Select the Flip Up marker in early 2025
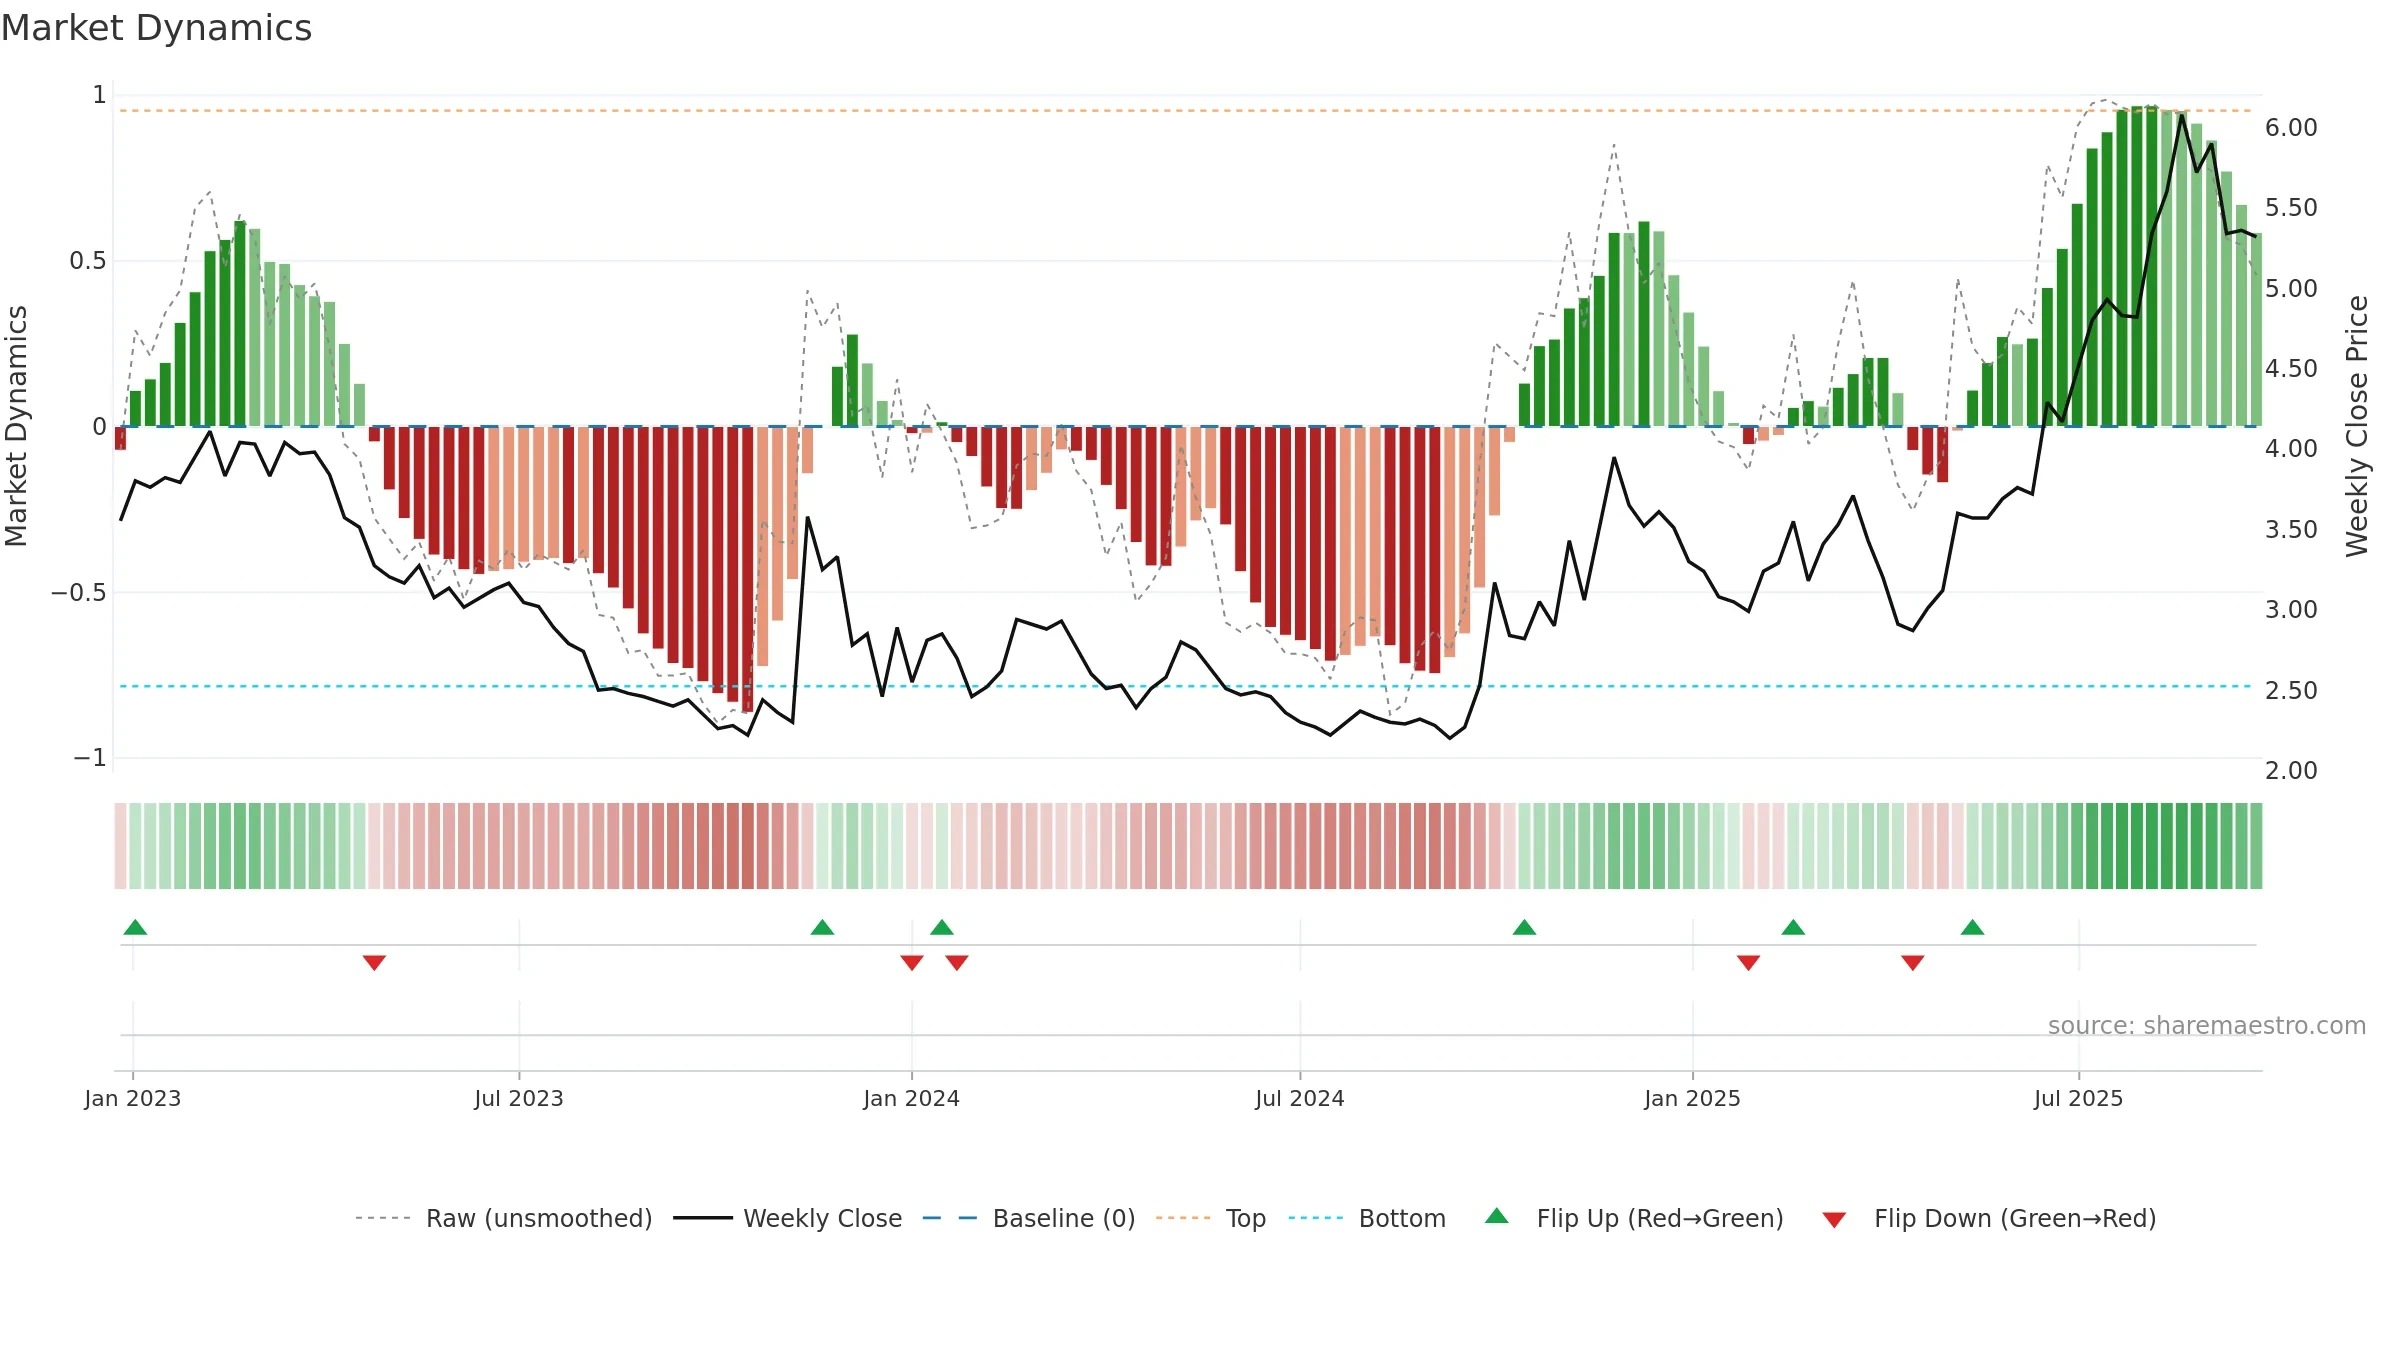This screenshot has width=2400, height=1350. coord(1793,927)
